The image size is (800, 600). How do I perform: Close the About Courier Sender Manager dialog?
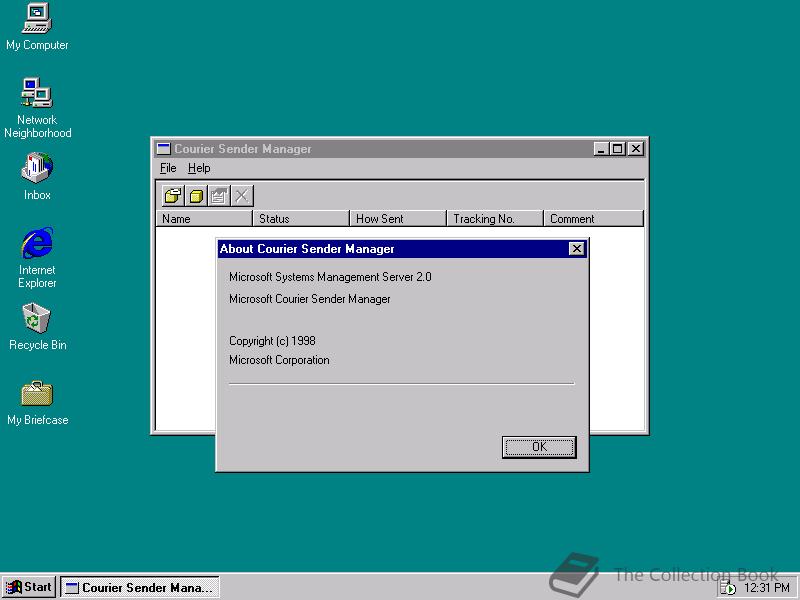point(576,248)
